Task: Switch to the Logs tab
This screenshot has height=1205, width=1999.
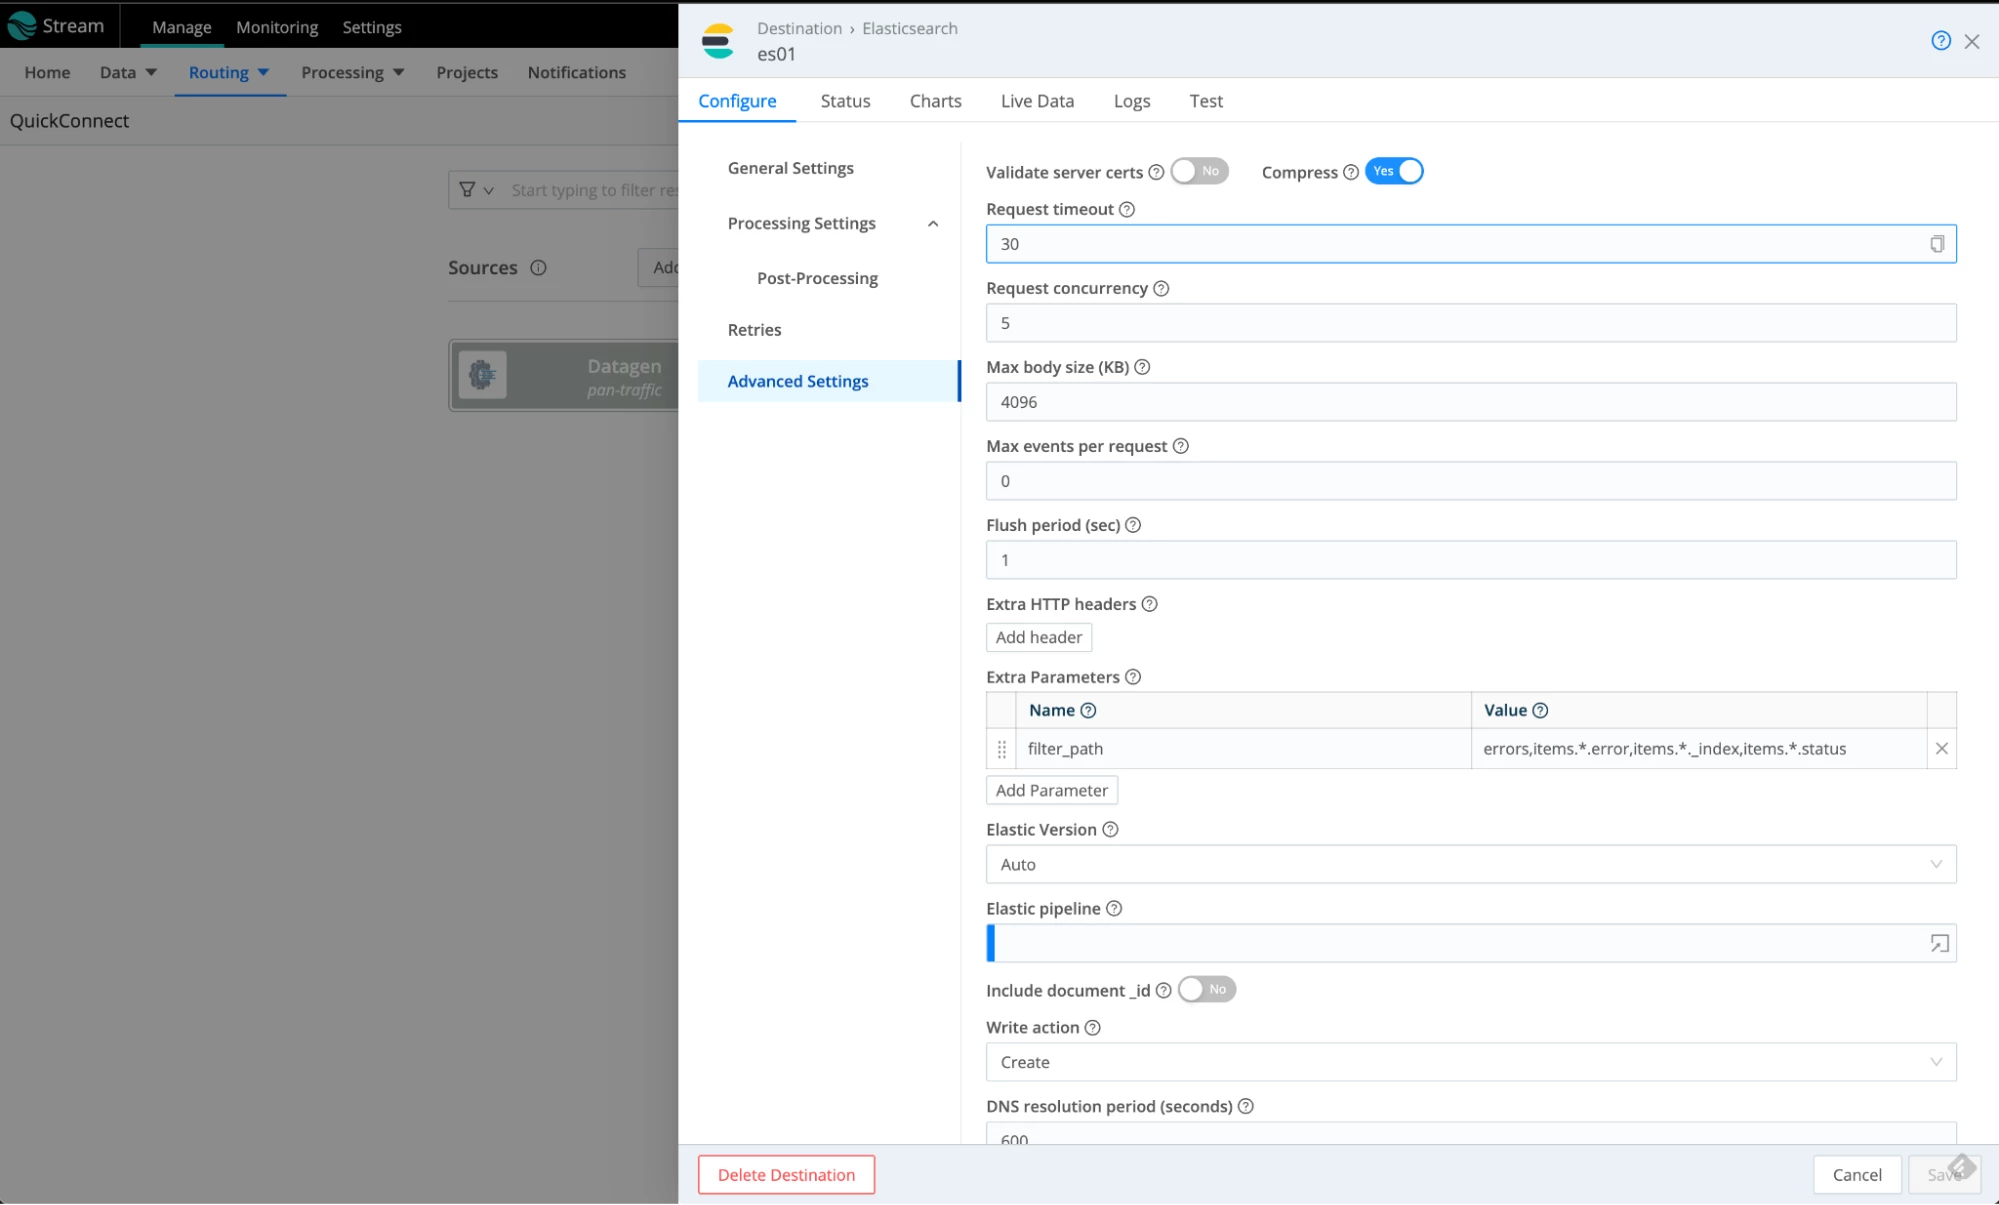Action: coord(1131,101)
